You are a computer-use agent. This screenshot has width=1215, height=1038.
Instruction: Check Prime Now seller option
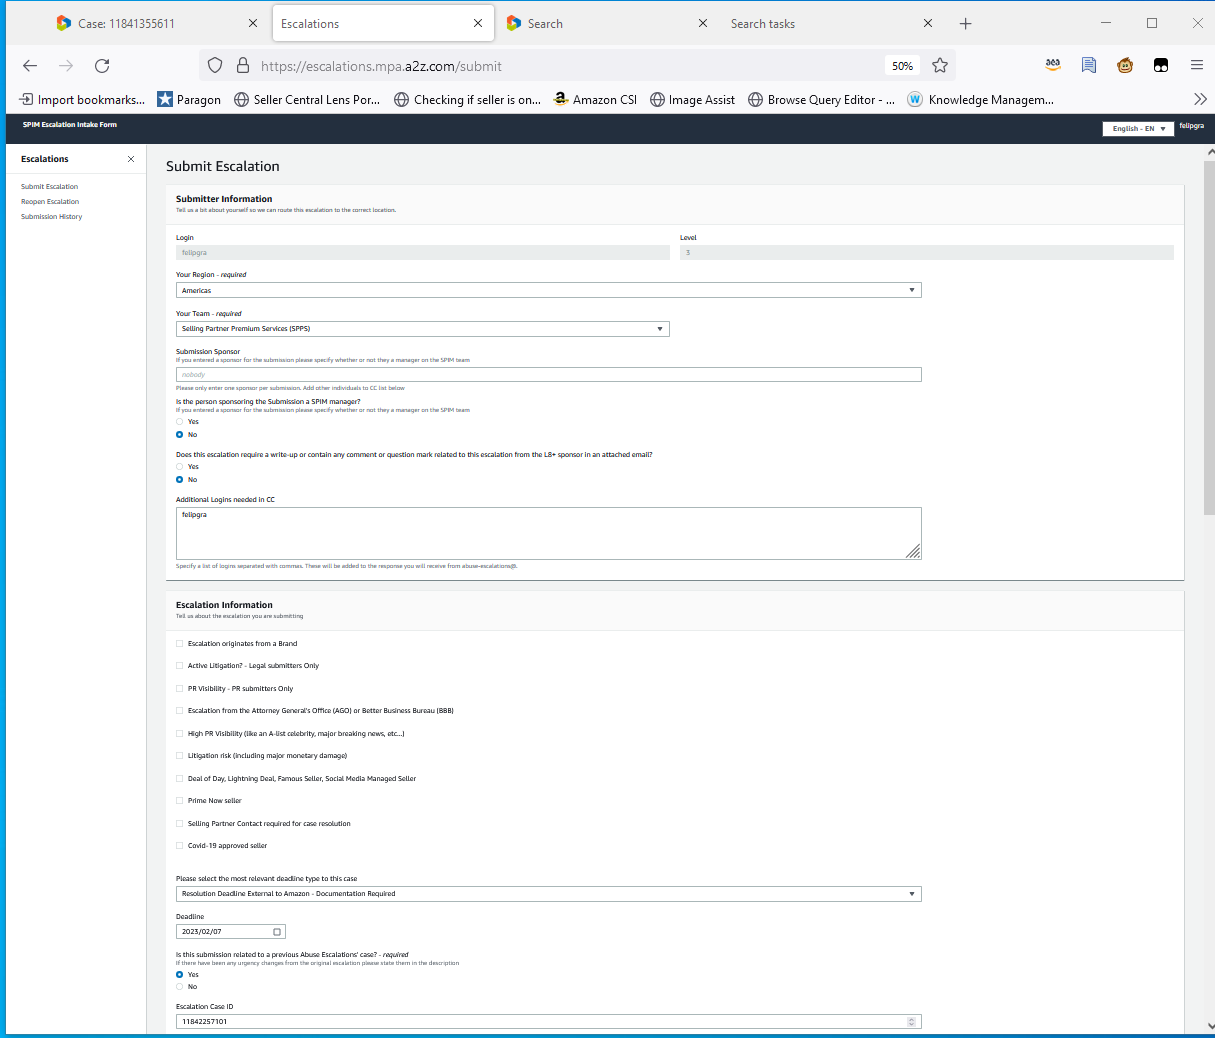180,801
